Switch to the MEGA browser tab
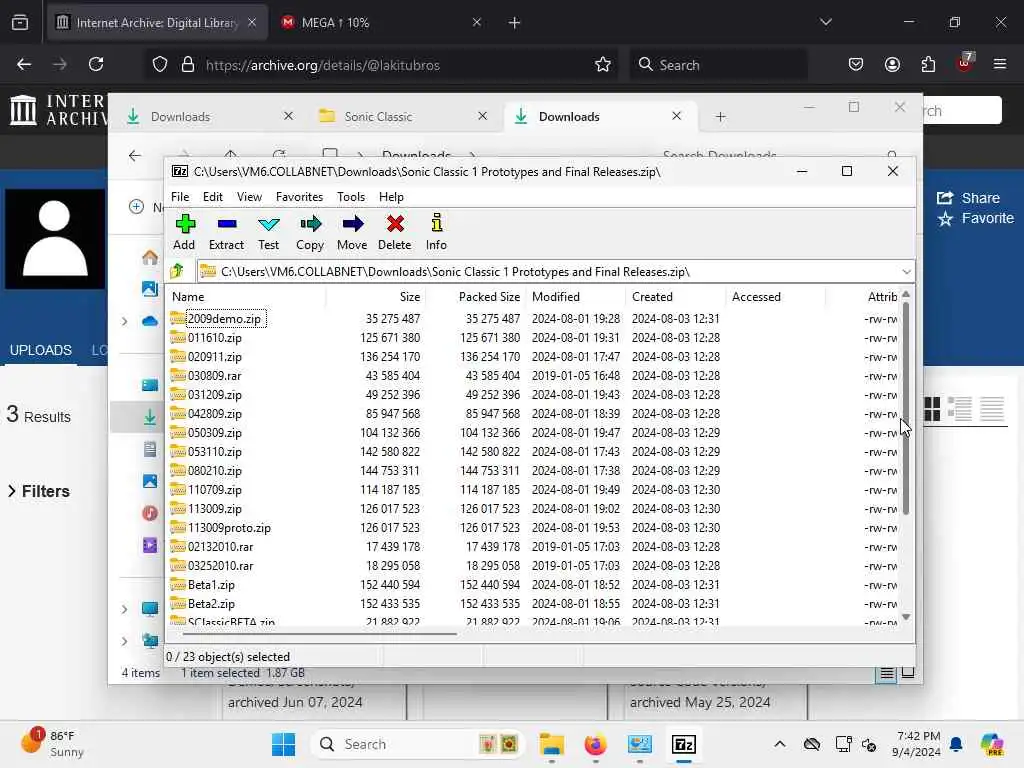The height and width of the screenshot is (768, 1024). click(x=382, y=23)
